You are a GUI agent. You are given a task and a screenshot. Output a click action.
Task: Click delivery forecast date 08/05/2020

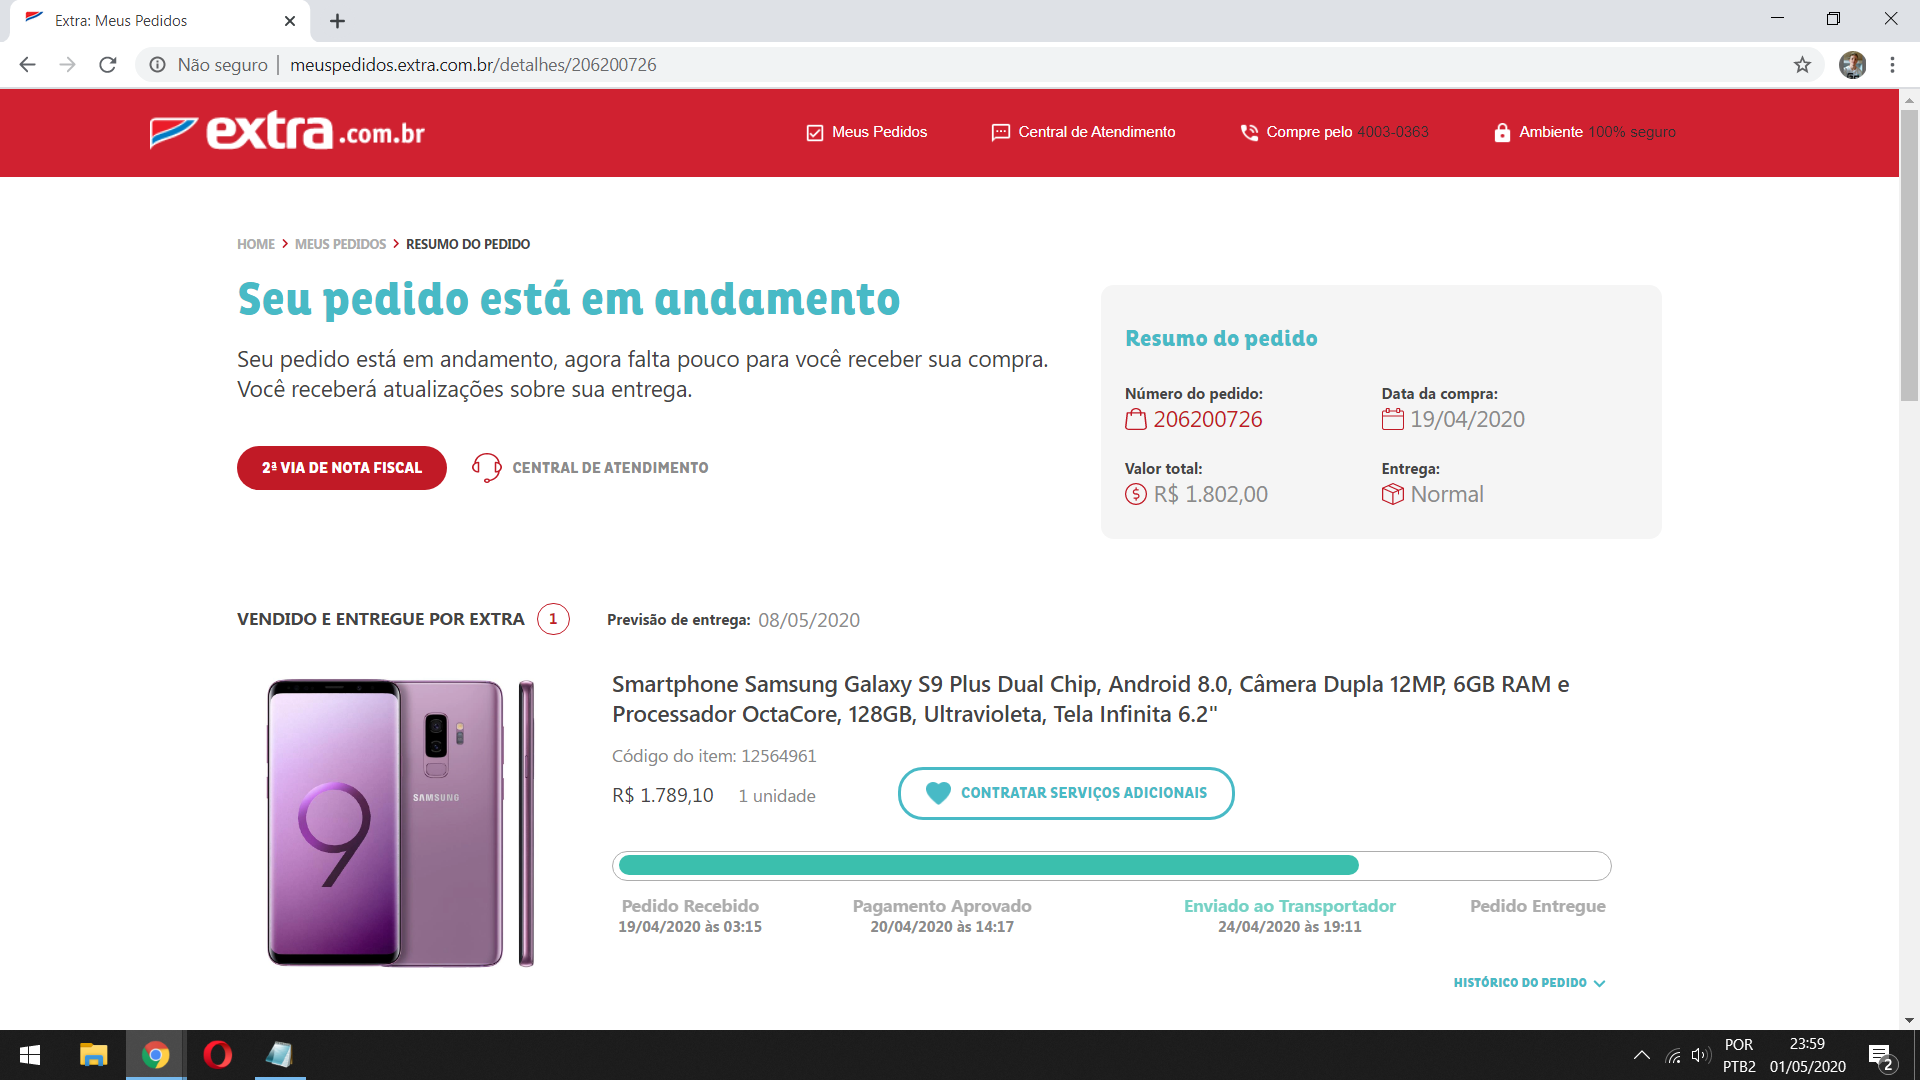[x=809, y=620]
